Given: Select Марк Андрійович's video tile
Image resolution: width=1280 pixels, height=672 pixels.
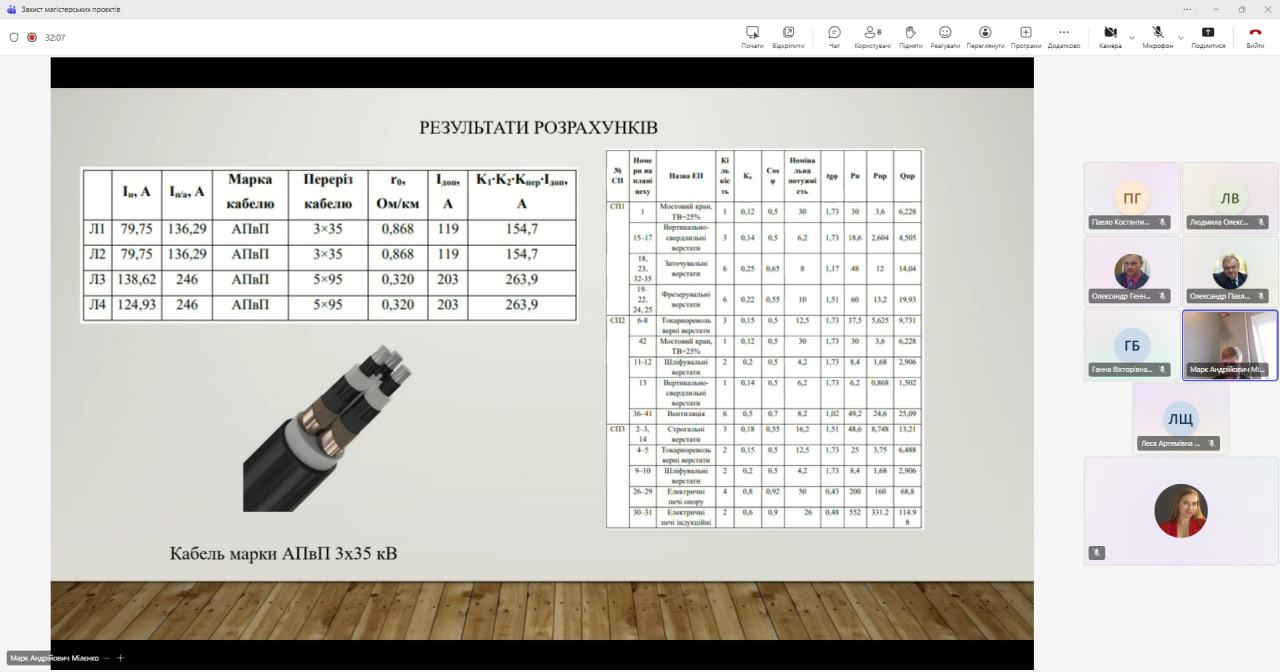Looking at the screenshot, I should tap(1229, 344).
